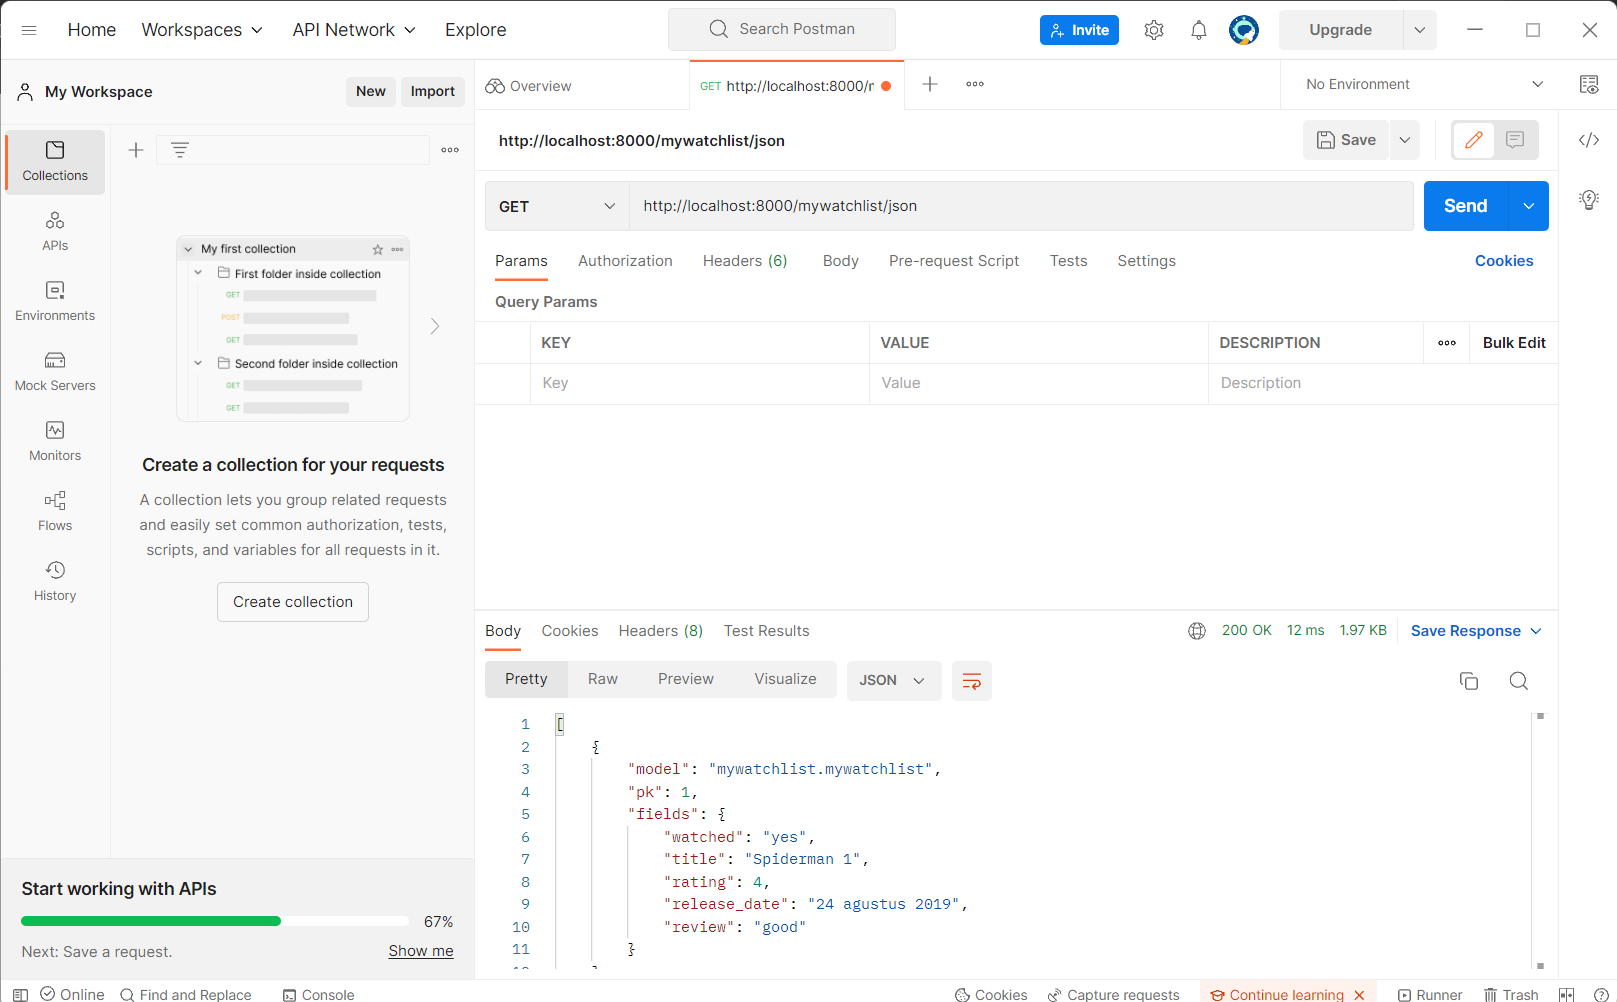Open Capture requests
The width and height of the screenshot is (1617, 1002).
tap(1113, 994)
